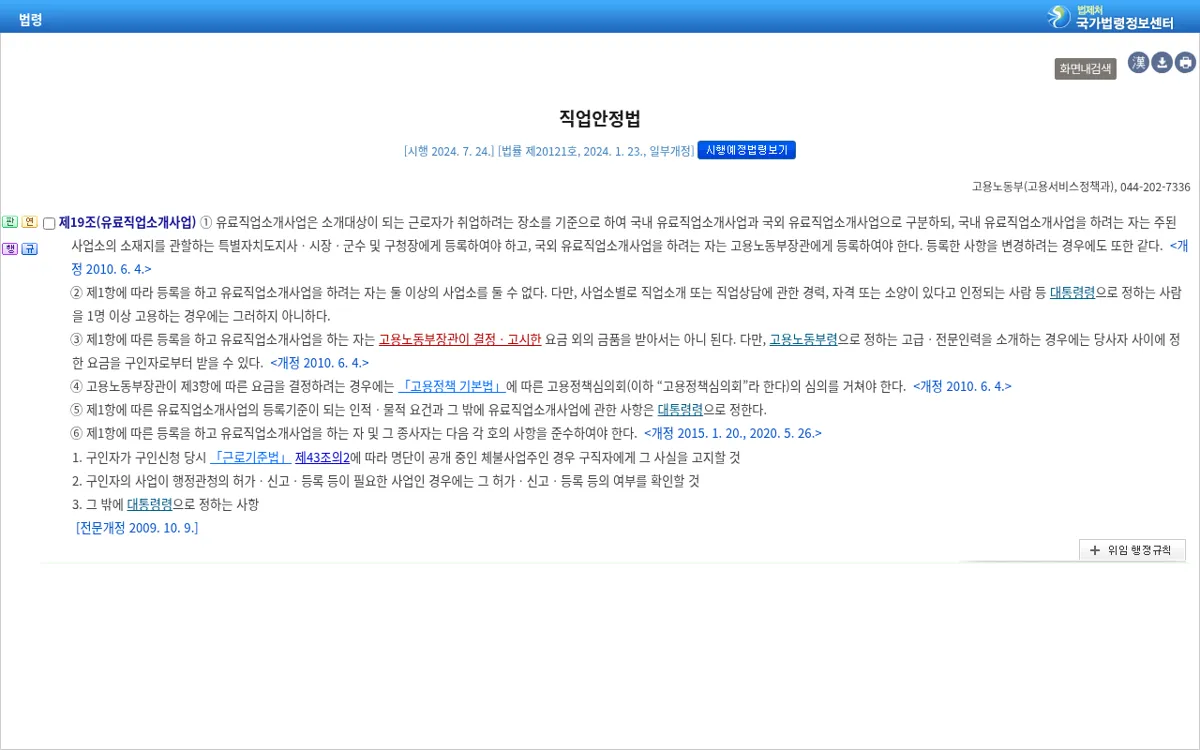Open the 법령 header tab
Viewport: 1200px width, 750px height.
(30, 19)
